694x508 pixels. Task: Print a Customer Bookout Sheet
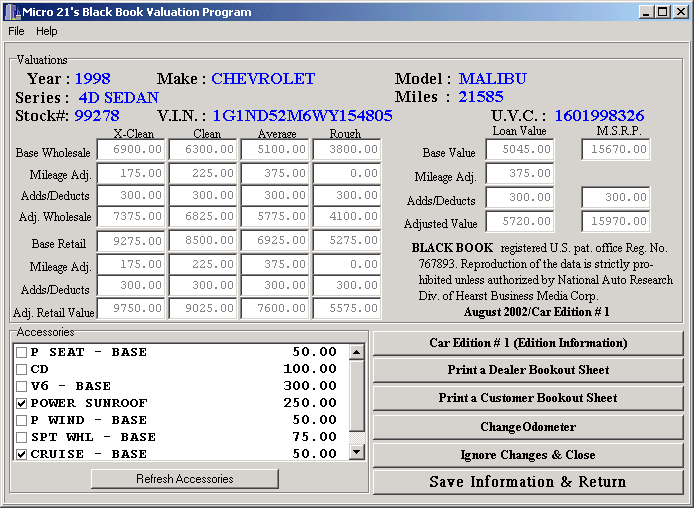[528, 398]
